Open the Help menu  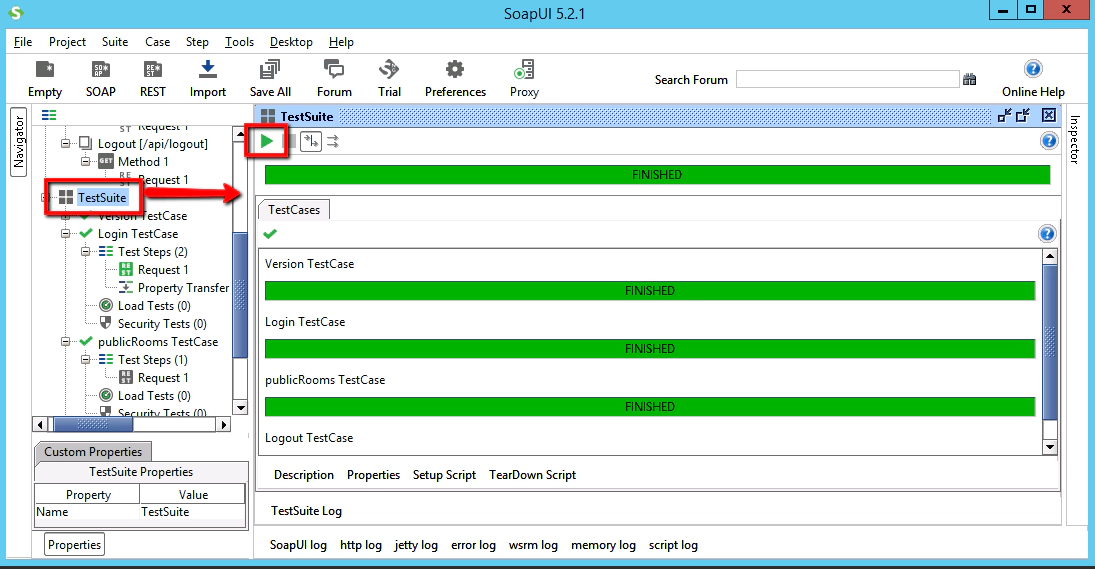click(341, 42)
